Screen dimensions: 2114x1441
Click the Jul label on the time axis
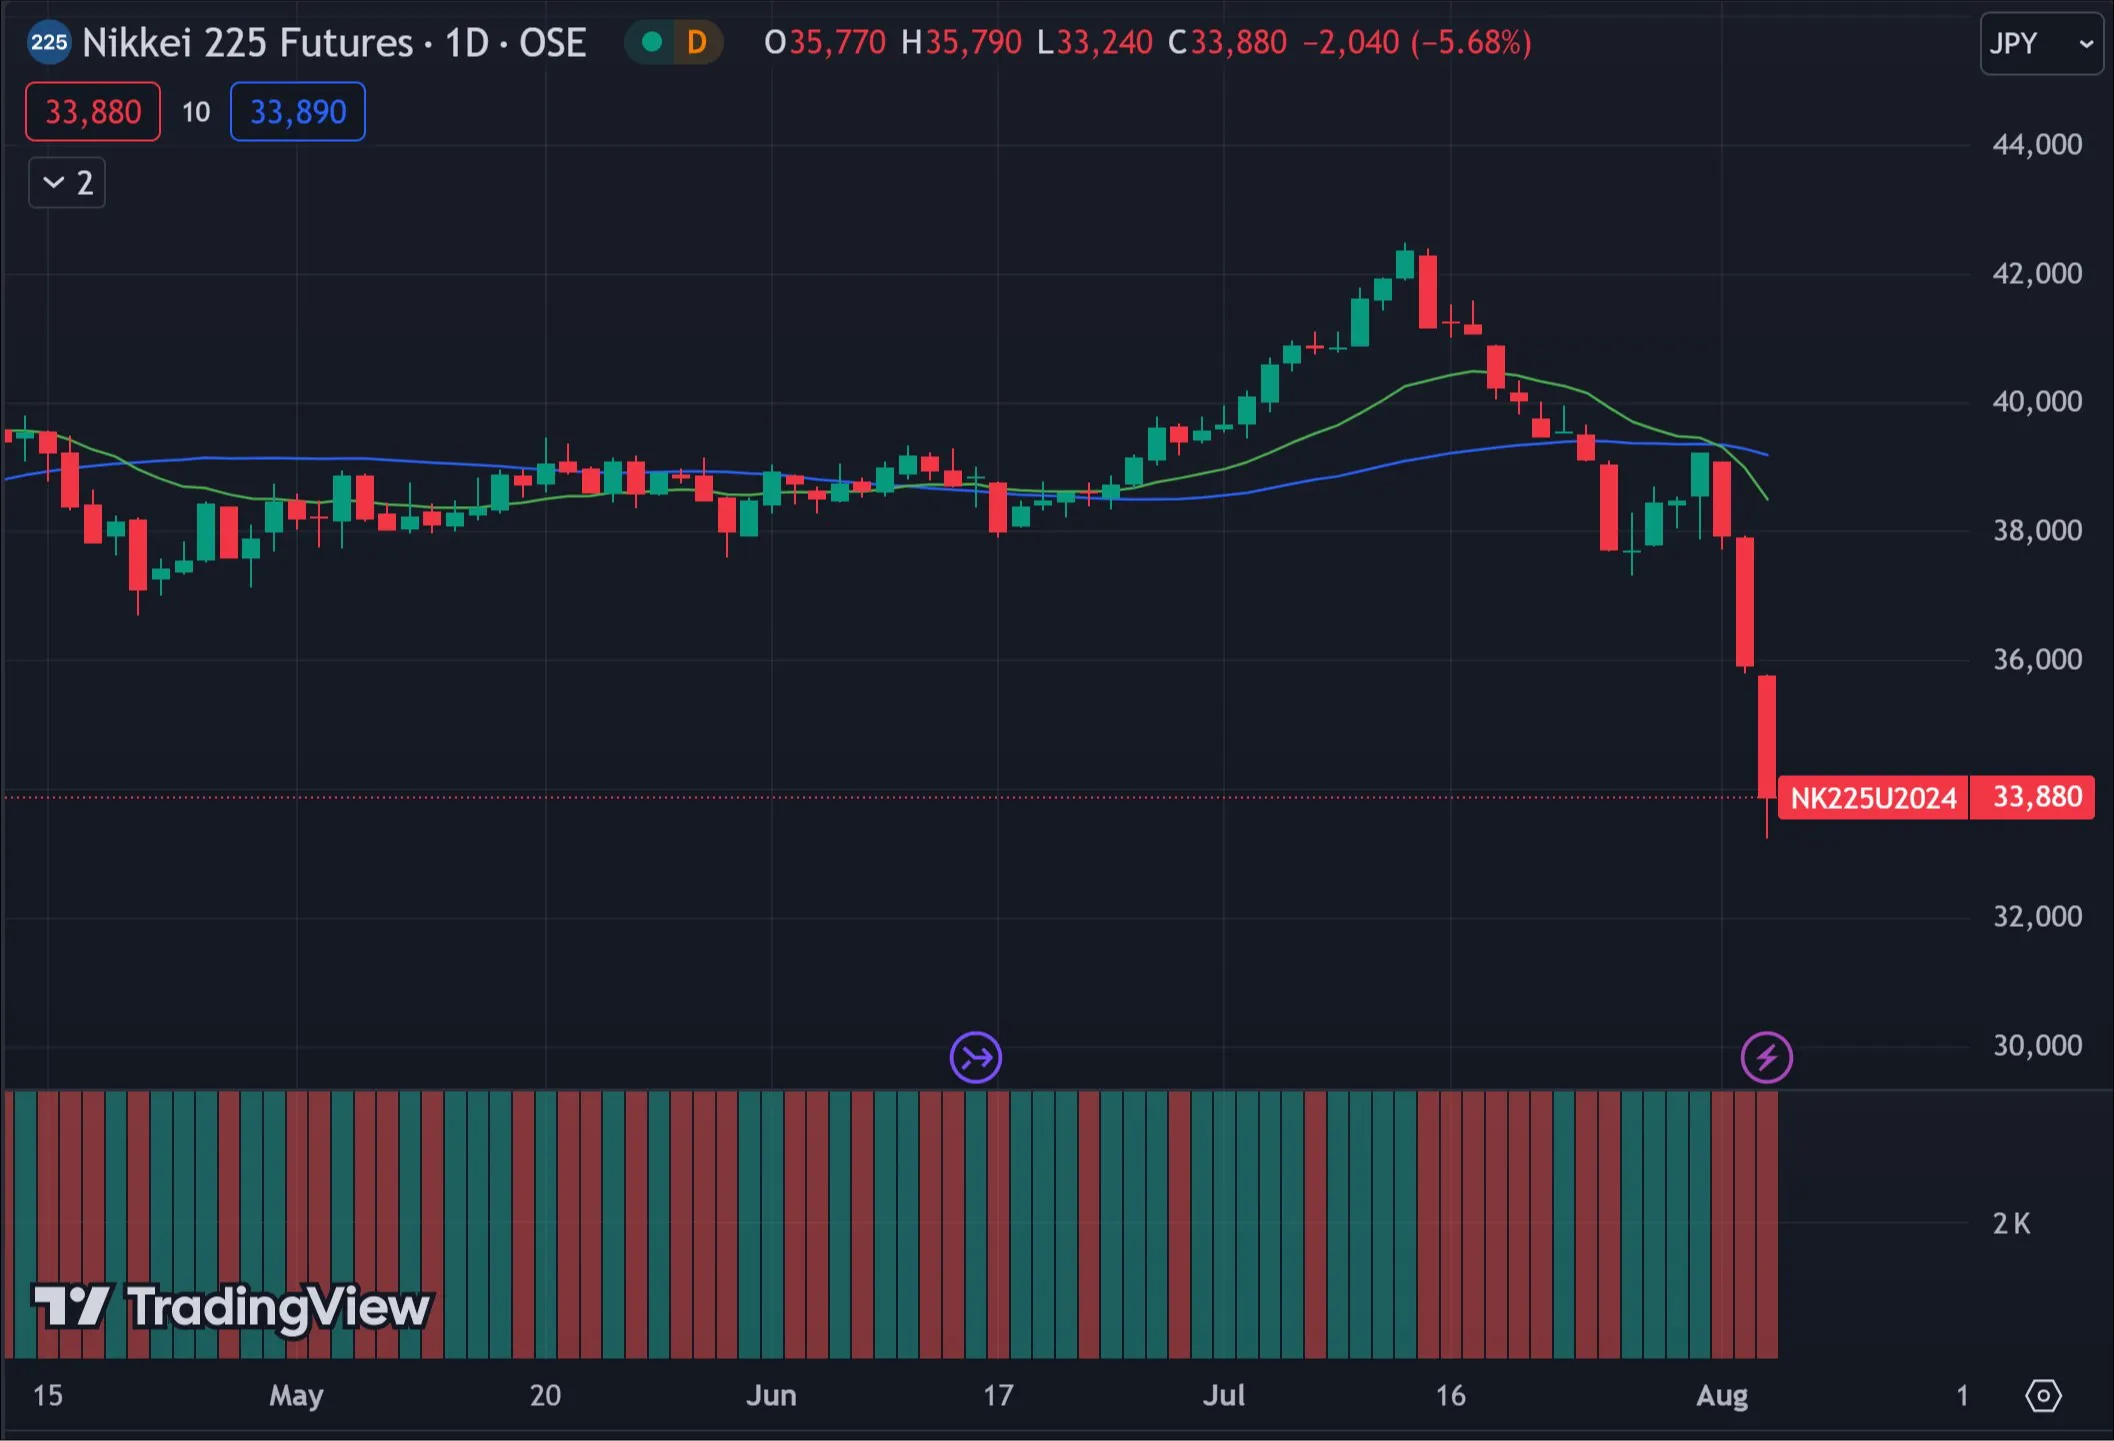pos(1223,1395)
